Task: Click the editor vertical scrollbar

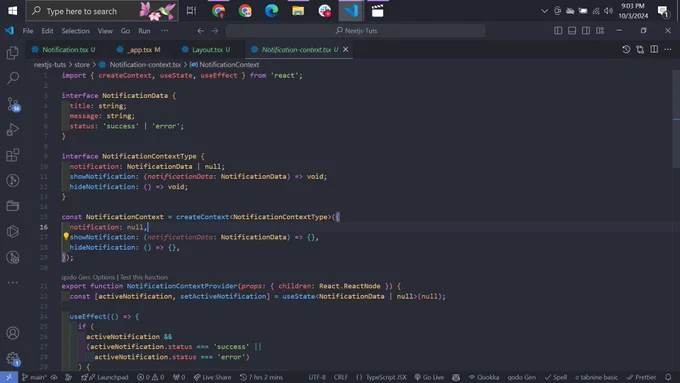Action: tap(676, 119)
